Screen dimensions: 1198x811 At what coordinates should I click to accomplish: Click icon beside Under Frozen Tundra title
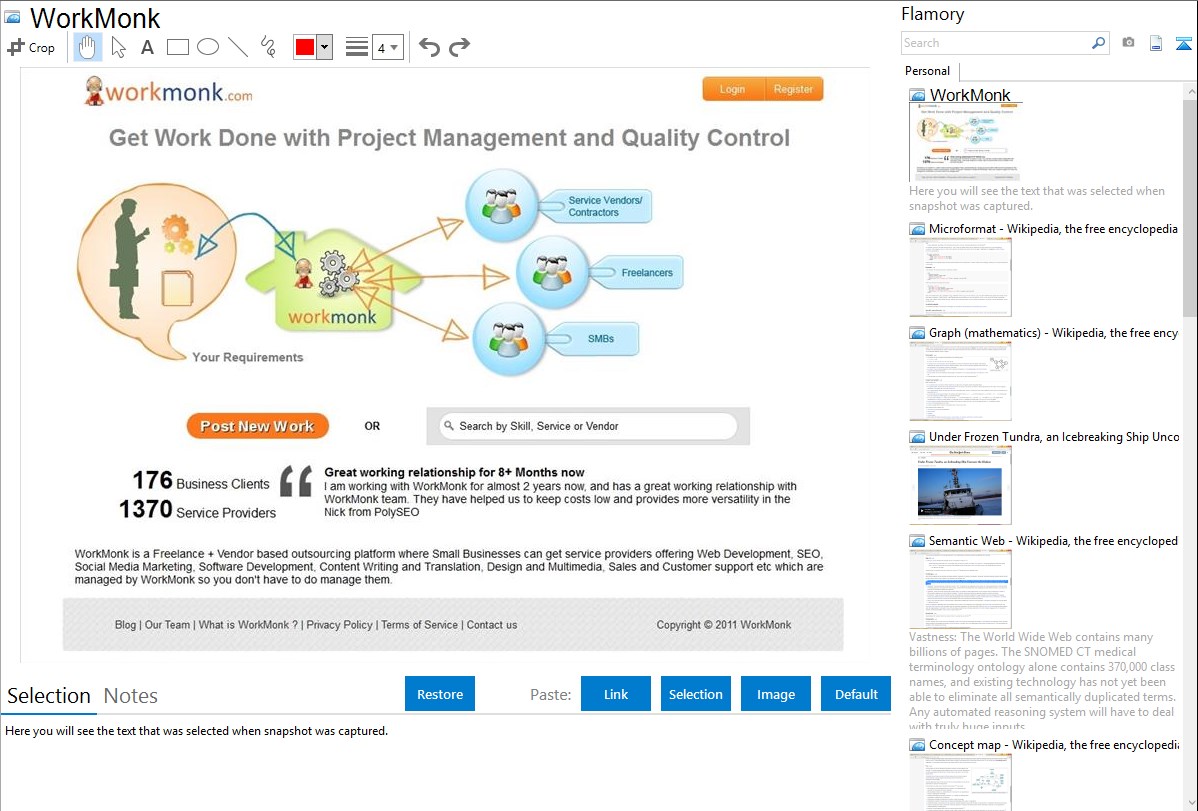pos(917,437)
